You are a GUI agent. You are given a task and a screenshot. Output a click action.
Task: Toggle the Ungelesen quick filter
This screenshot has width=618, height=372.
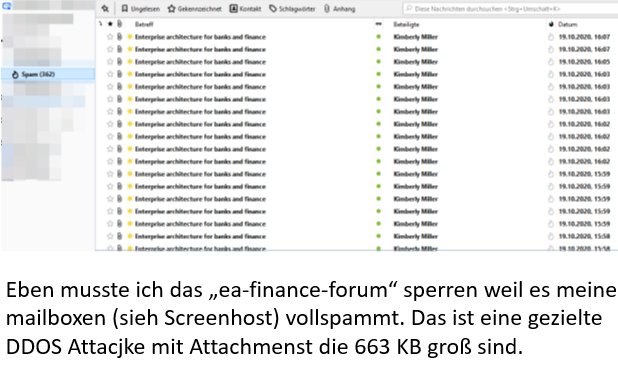[140, 9]
